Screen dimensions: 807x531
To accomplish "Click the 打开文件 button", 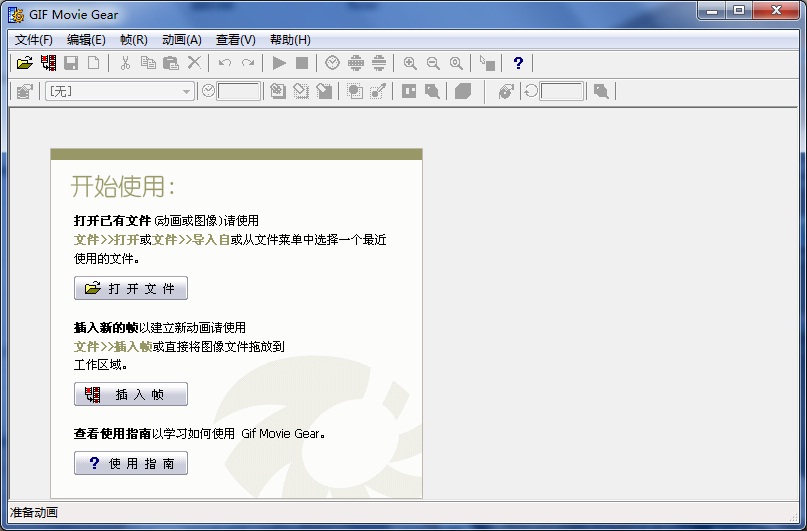I will click(x=131, y=288).
